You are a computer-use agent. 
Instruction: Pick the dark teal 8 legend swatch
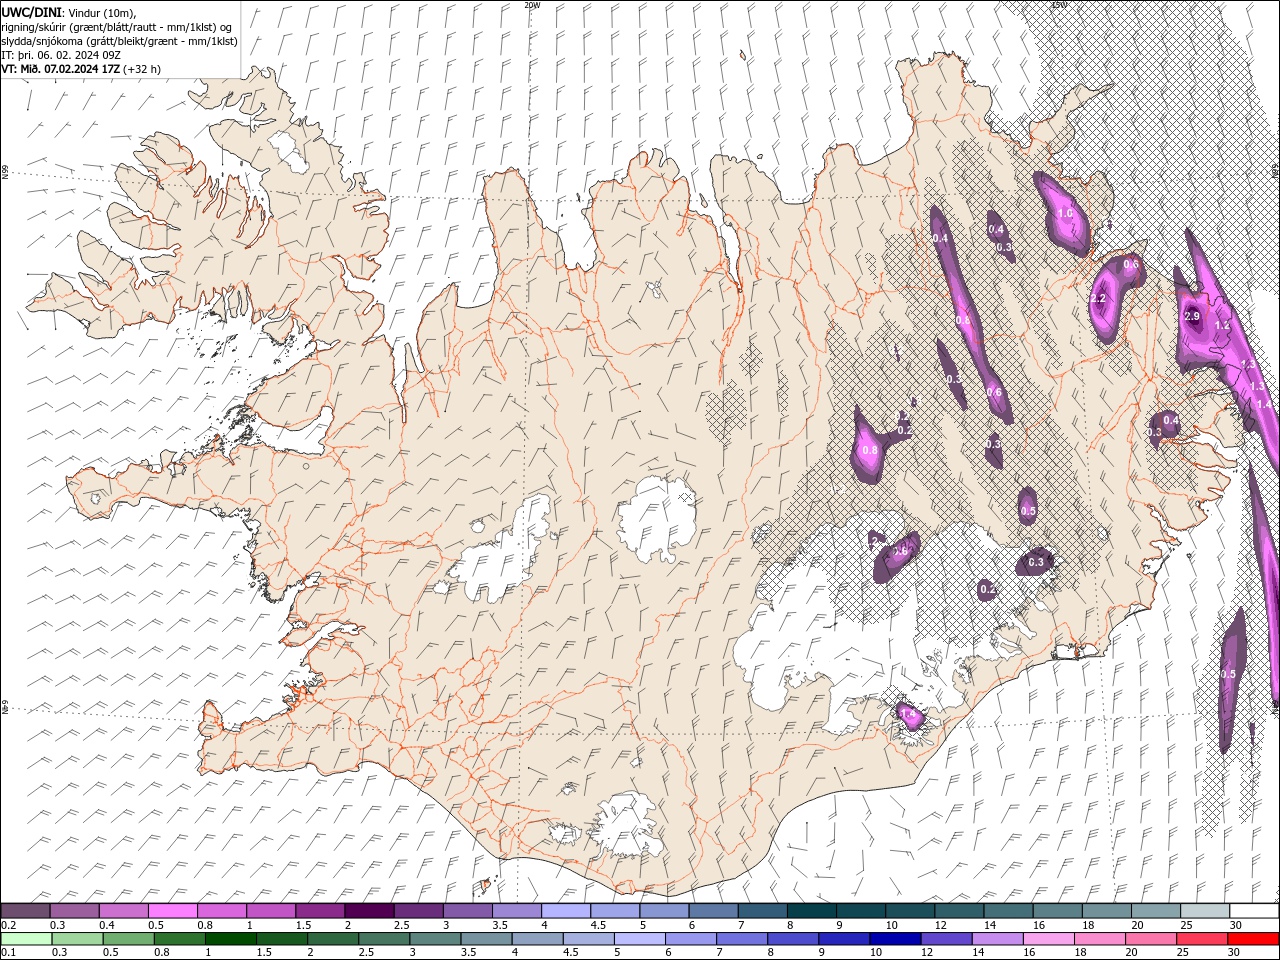811,910
